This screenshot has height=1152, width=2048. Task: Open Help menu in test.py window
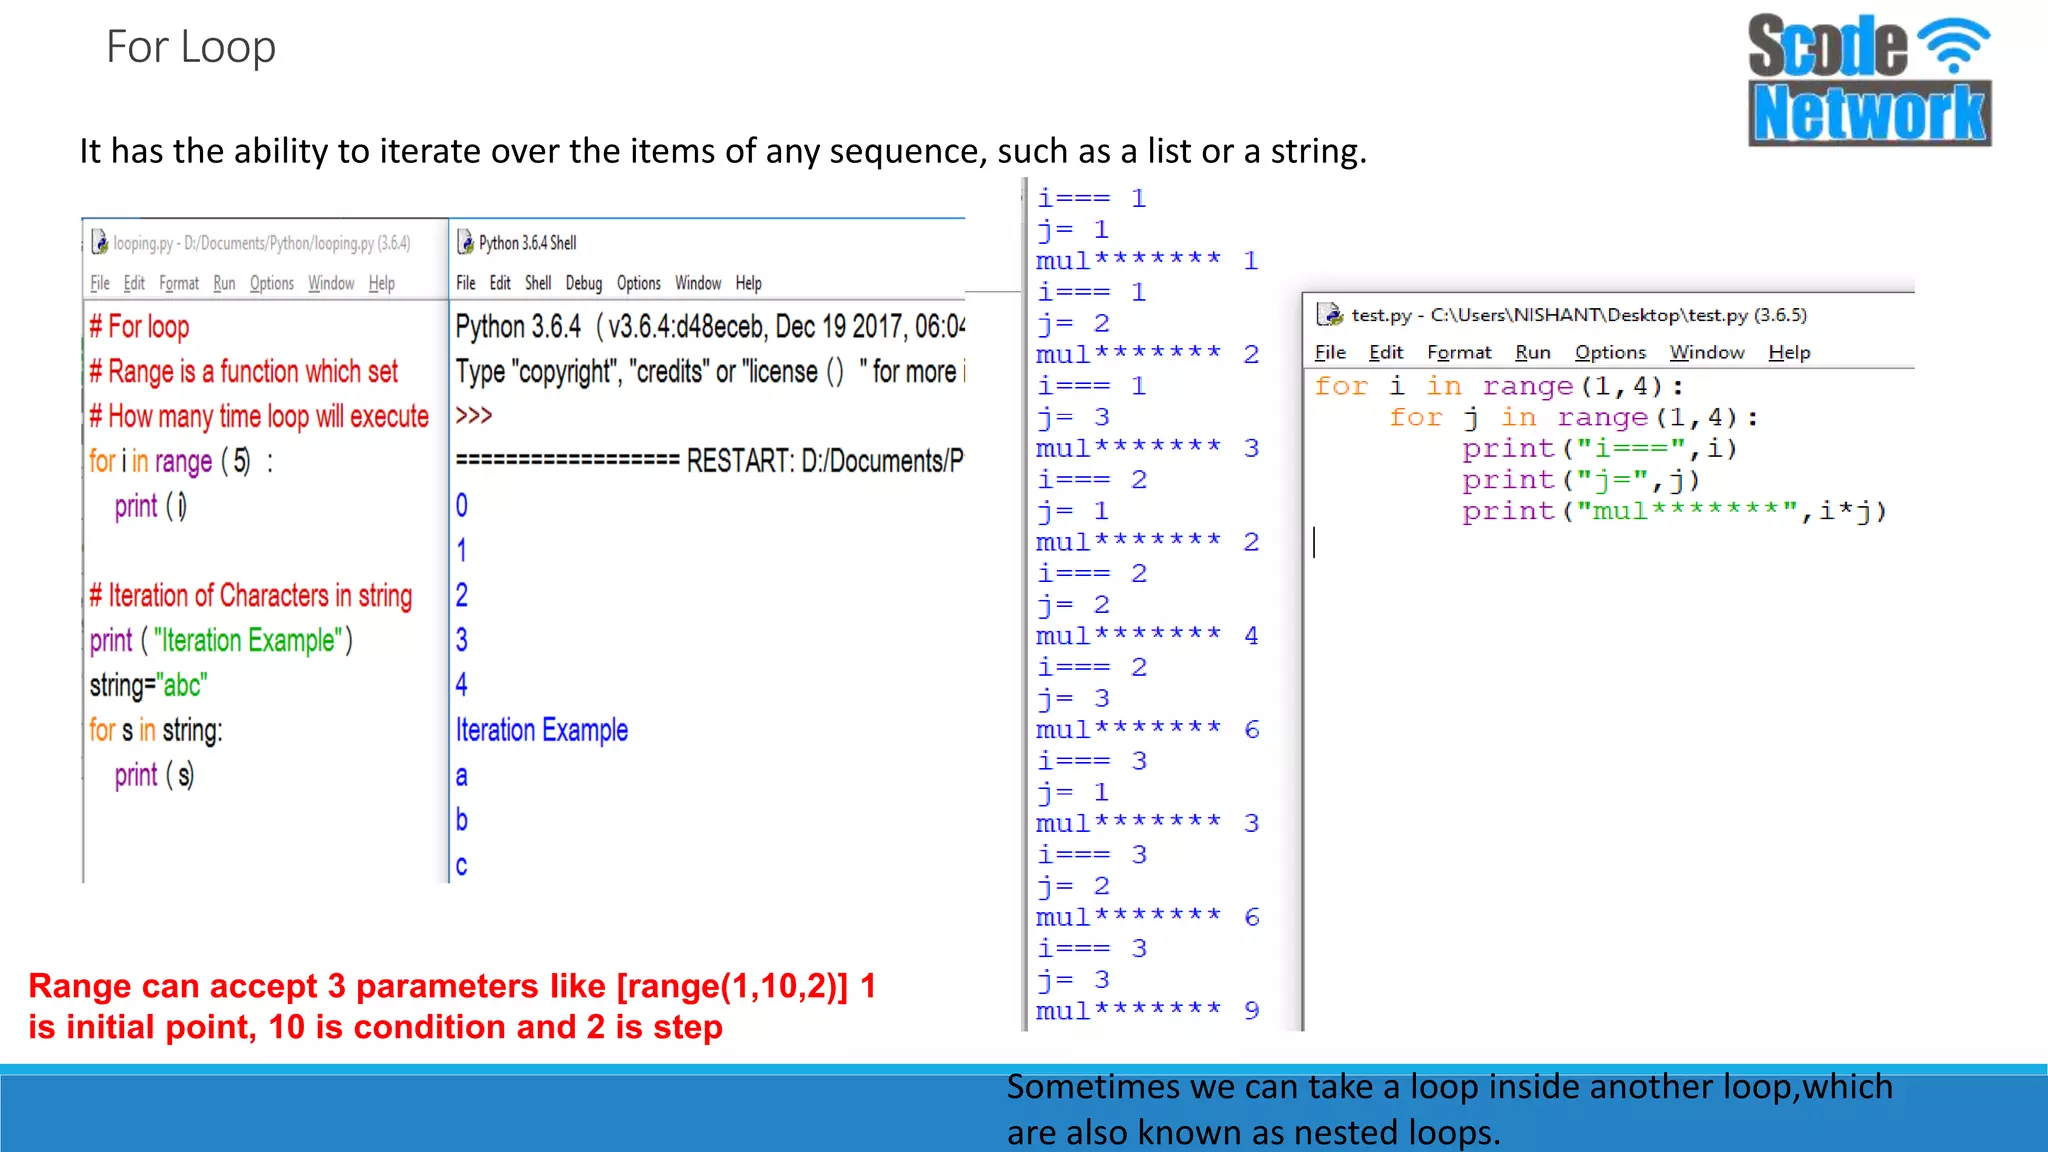pos(1789,352)
